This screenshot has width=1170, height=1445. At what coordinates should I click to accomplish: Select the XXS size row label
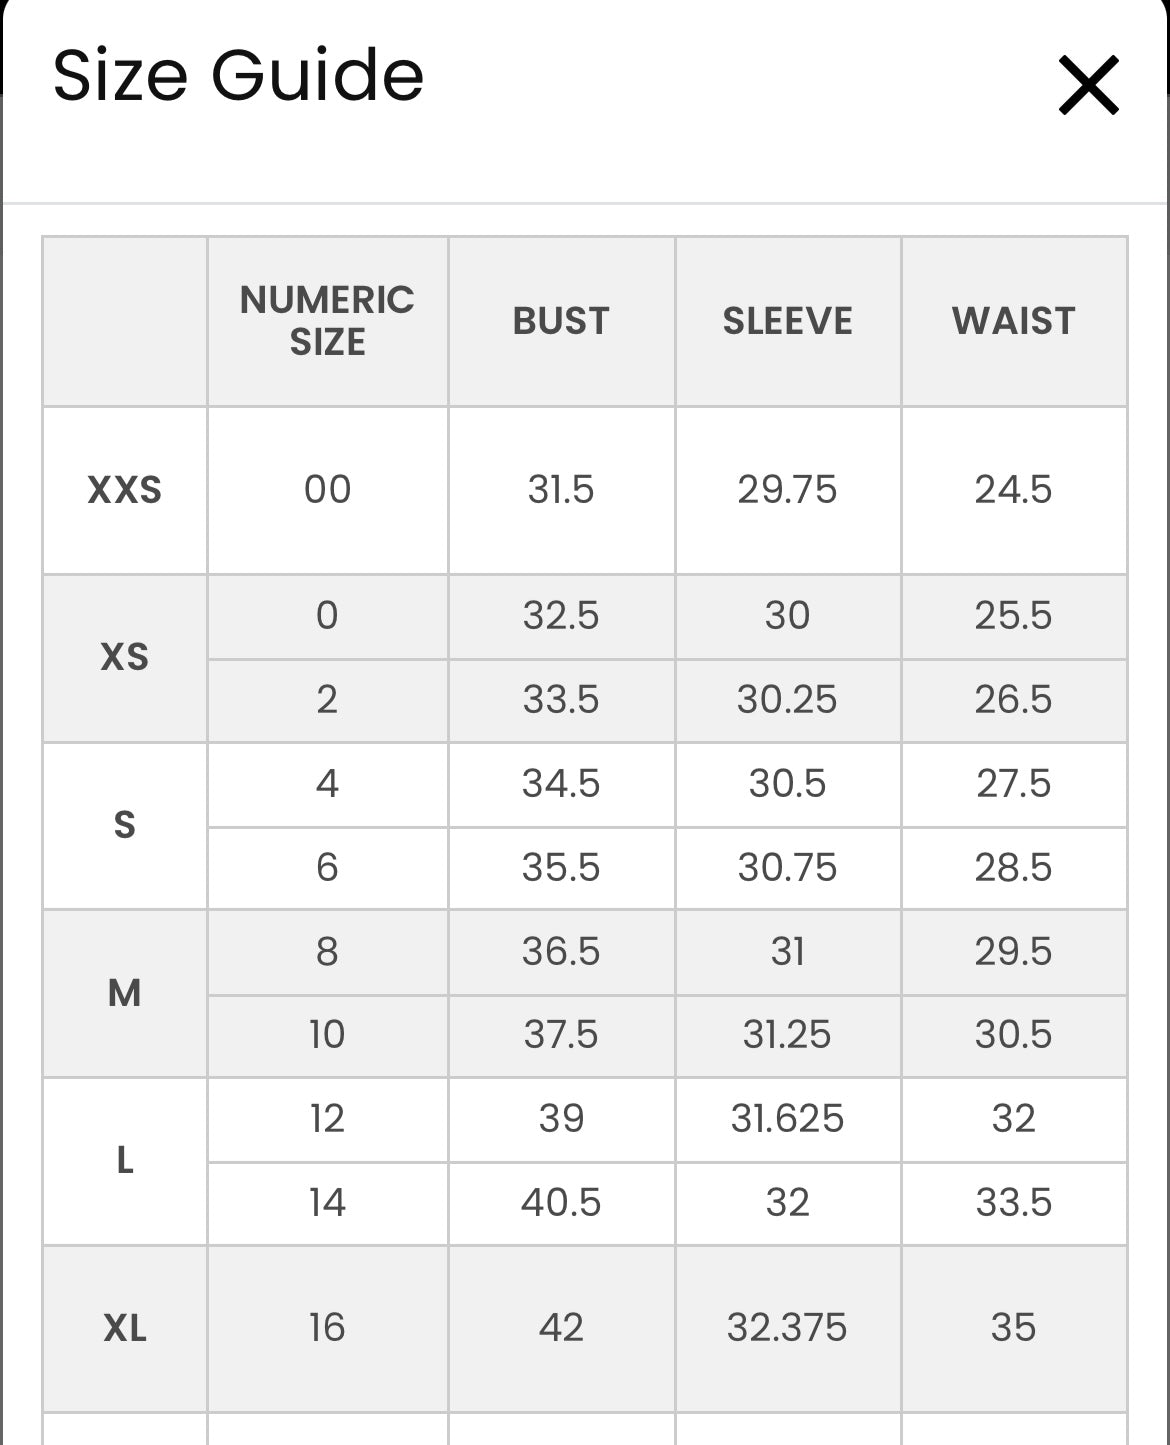point(125,490)
